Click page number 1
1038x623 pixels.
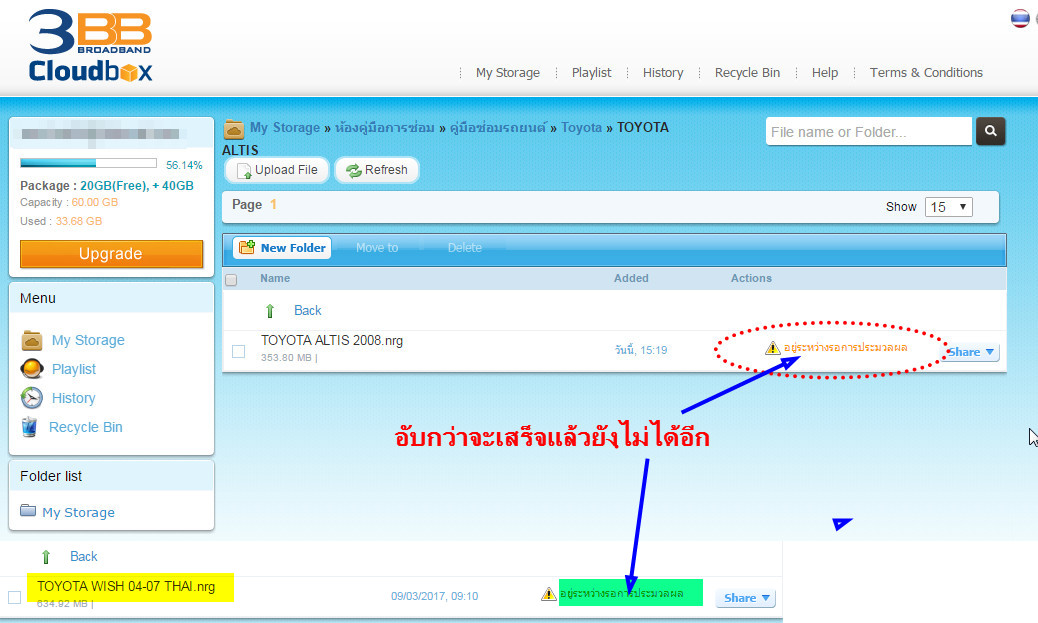click(273, 205)
